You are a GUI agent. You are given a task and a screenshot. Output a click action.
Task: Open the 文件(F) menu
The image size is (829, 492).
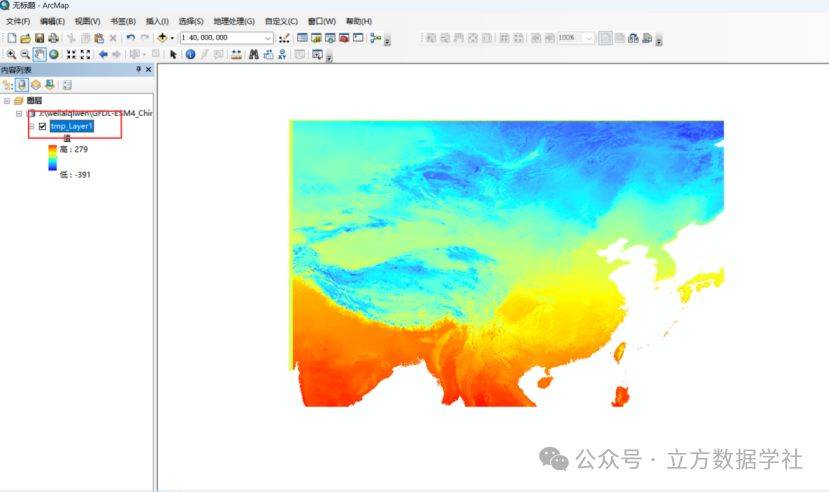[x=18, y=21]
